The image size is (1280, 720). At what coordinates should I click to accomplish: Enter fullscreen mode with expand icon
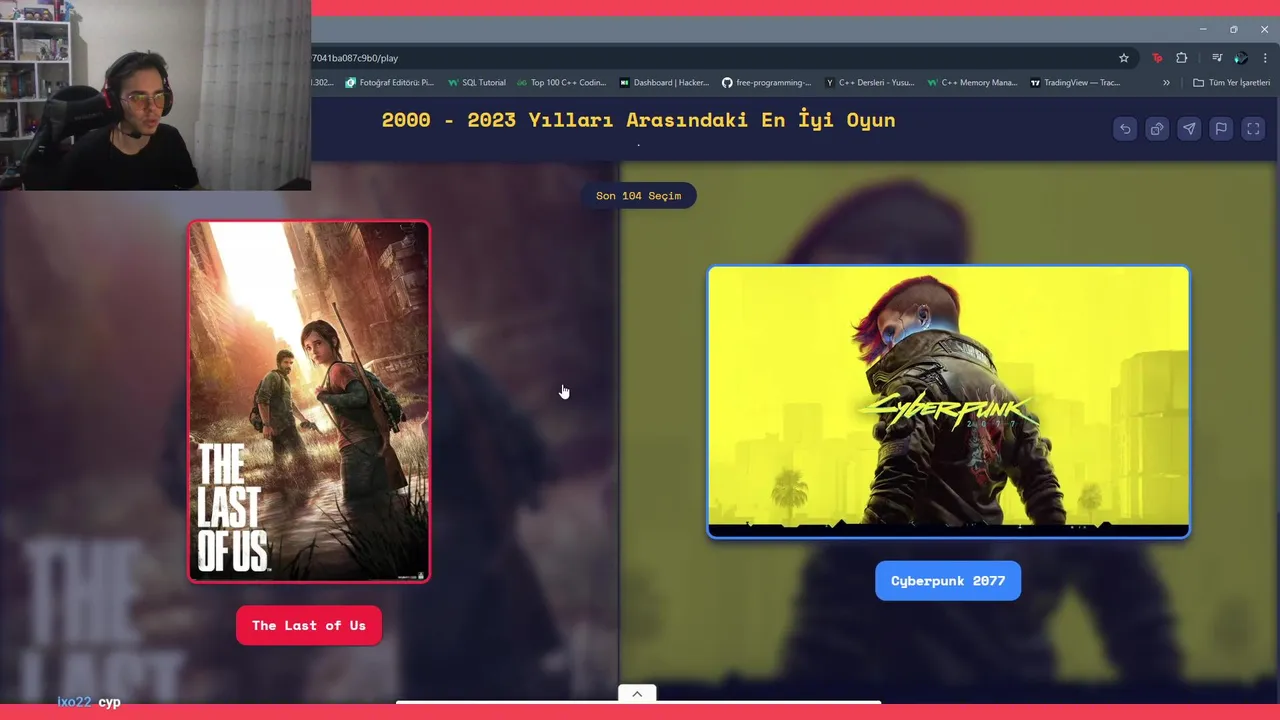click(1253, 129)
